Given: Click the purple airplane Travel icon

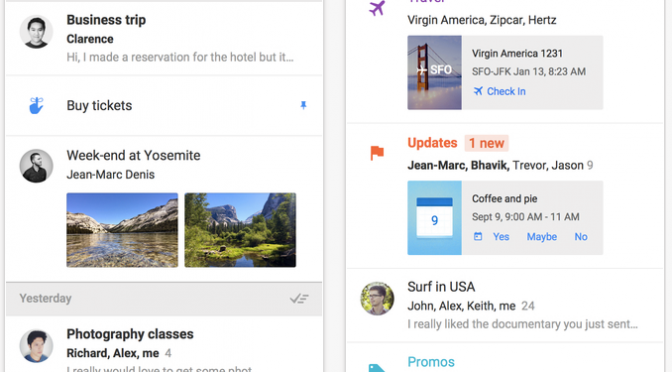Looking at the screenshot, I should 377,8.
